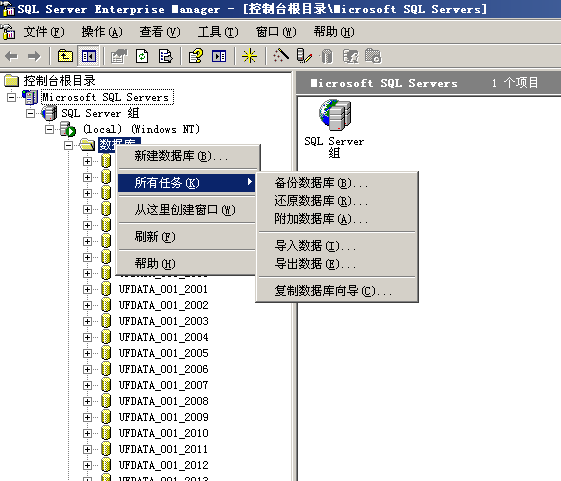Screen dimensions: 561x481
Task: Click the Export List toolbar icon
Action: click(x=165, y=56)
